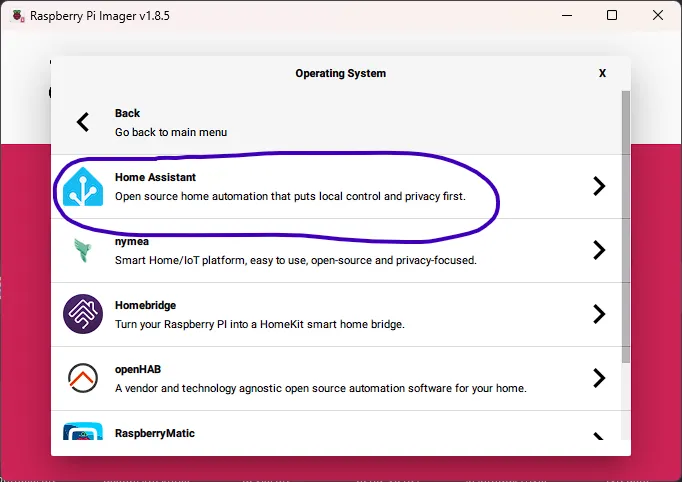Click the openHAB logo icon
The height and width of the screenshot is (482, 682).
point(83,378)
